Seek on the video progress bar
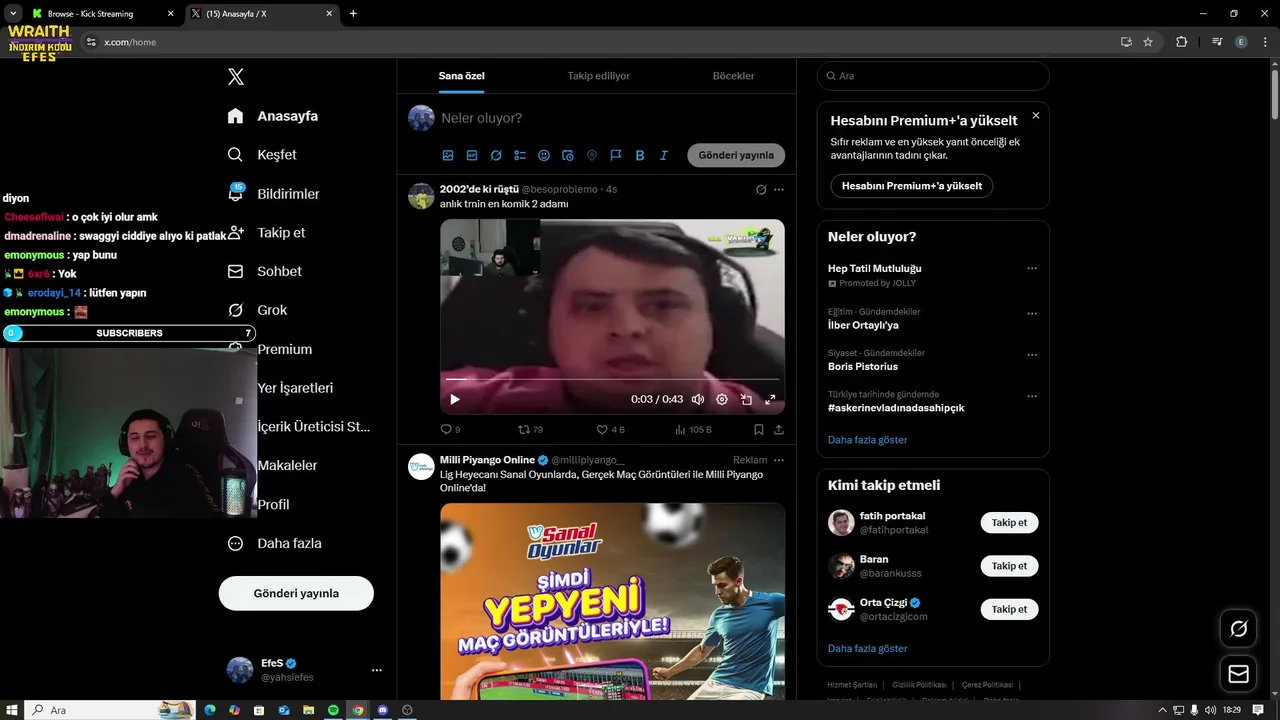 click(x=612, y=379)
